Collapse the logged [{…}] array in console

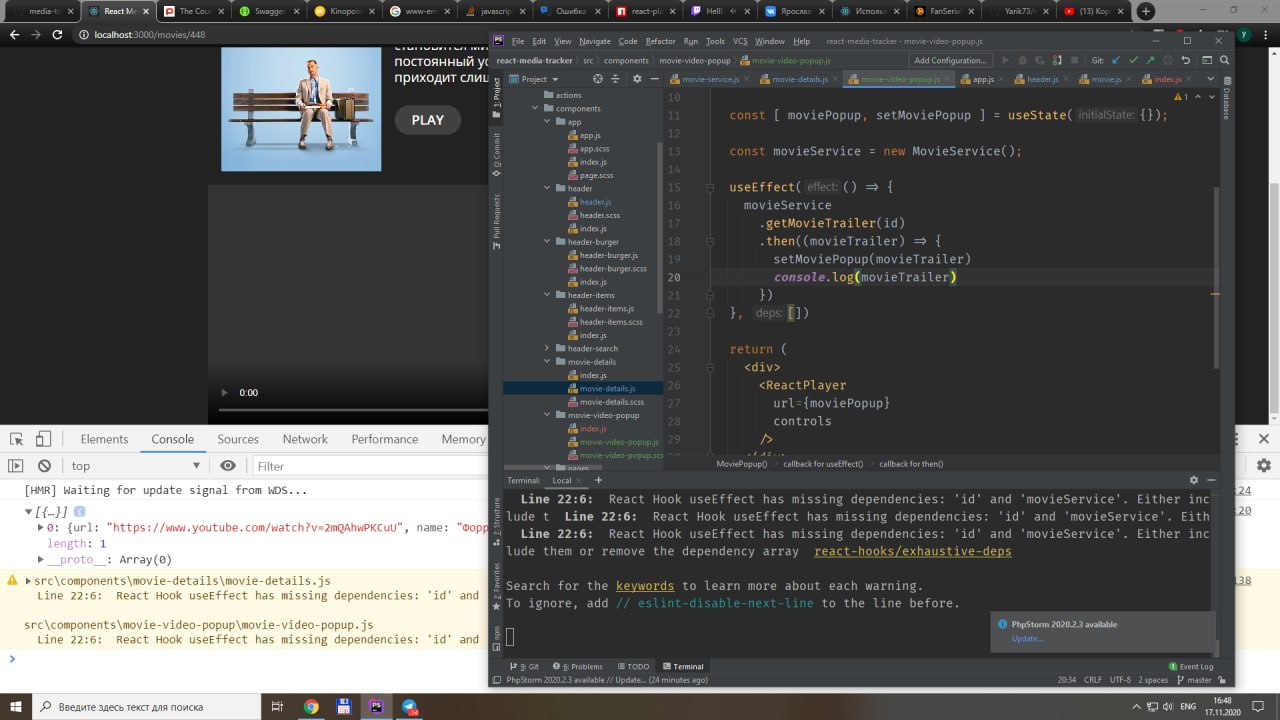point(30,512)
